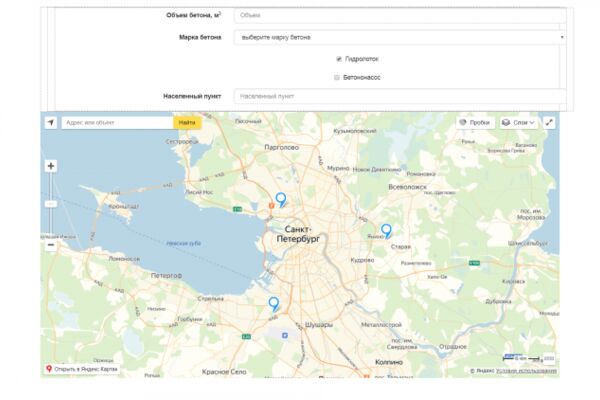This screenshot has width=600, height=400.
Task: Open the Условия использования link
Action: (x=527, y=371)
